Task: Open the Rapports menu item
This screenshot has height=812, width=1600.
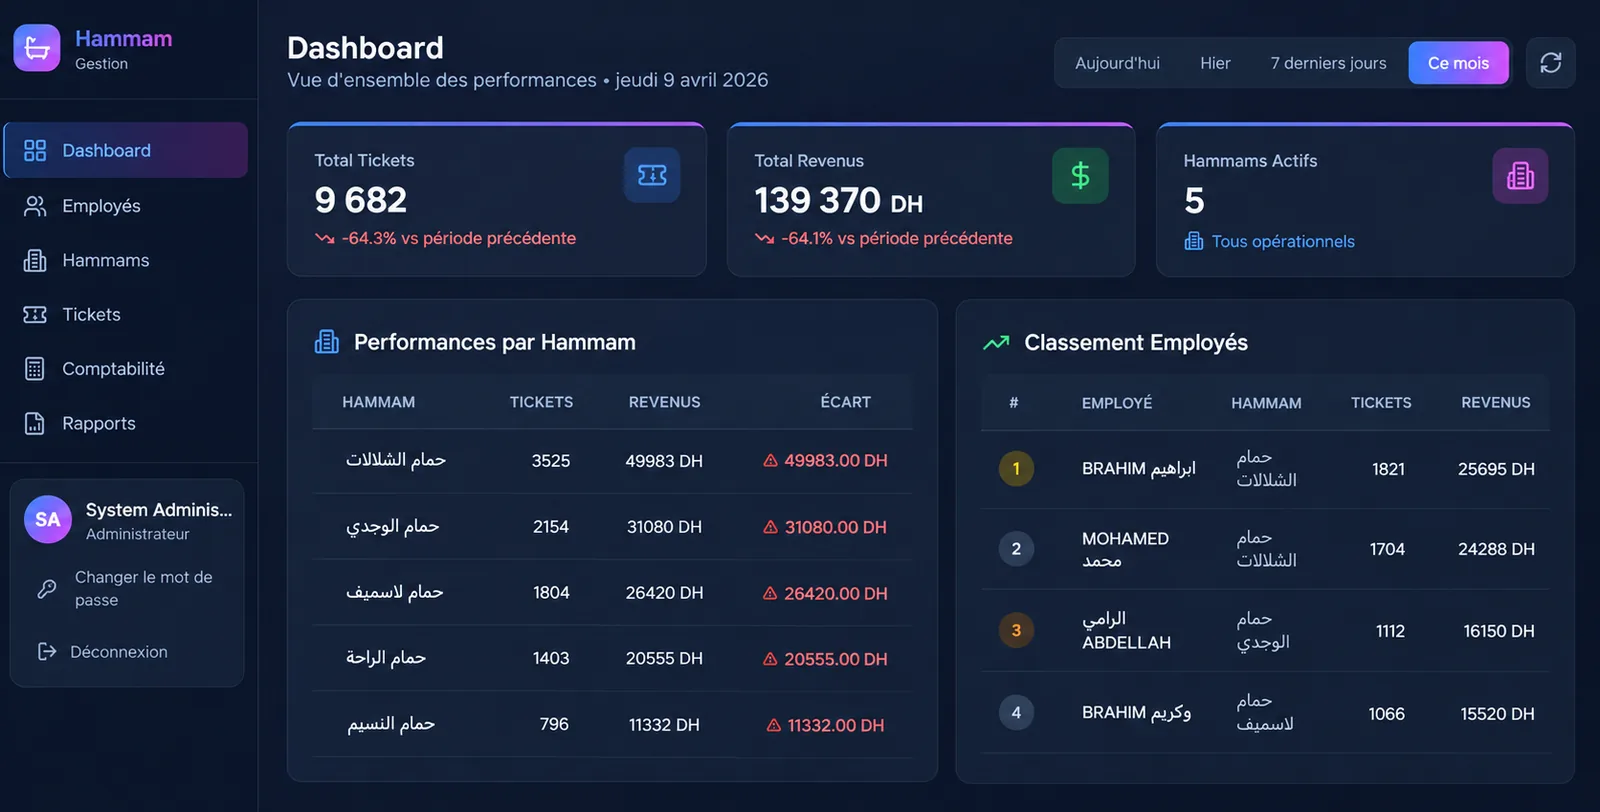Action: point(126,423)
